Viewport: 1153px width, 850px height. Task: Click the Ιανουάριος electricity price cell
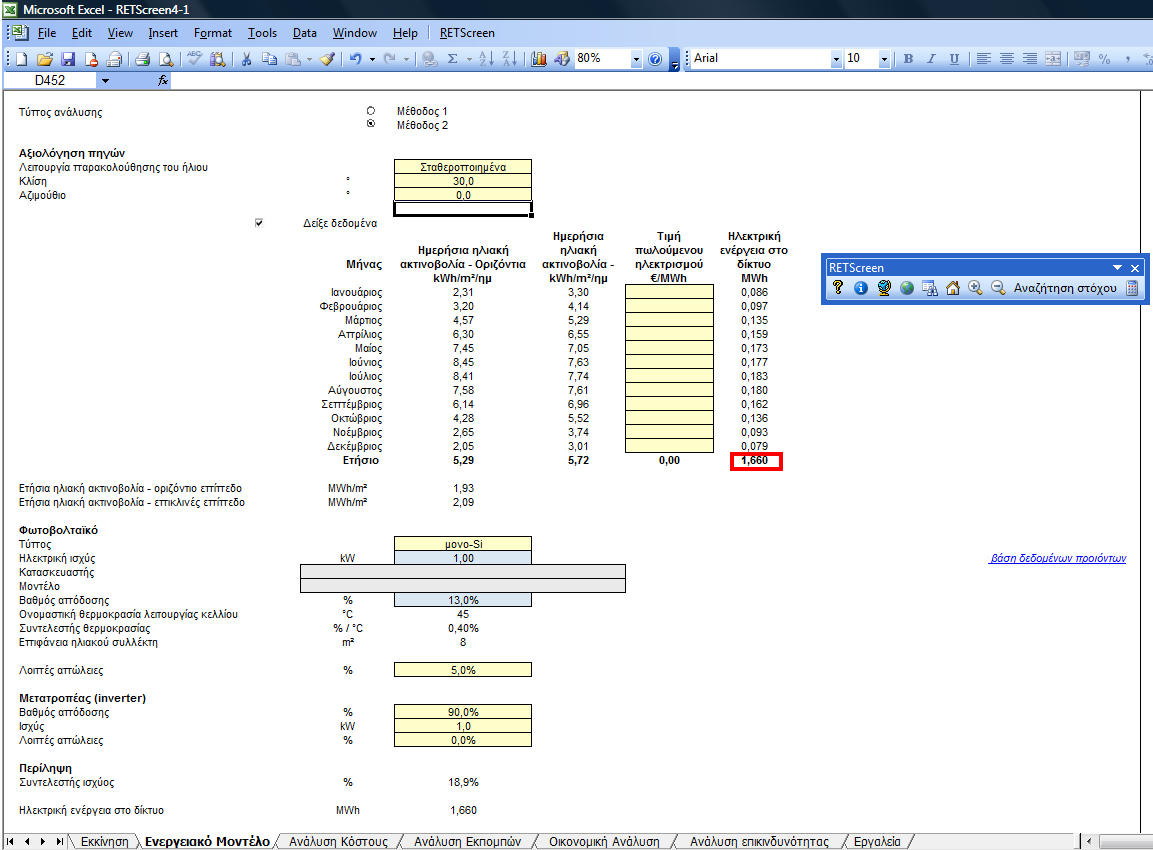(x=669, y=292)
